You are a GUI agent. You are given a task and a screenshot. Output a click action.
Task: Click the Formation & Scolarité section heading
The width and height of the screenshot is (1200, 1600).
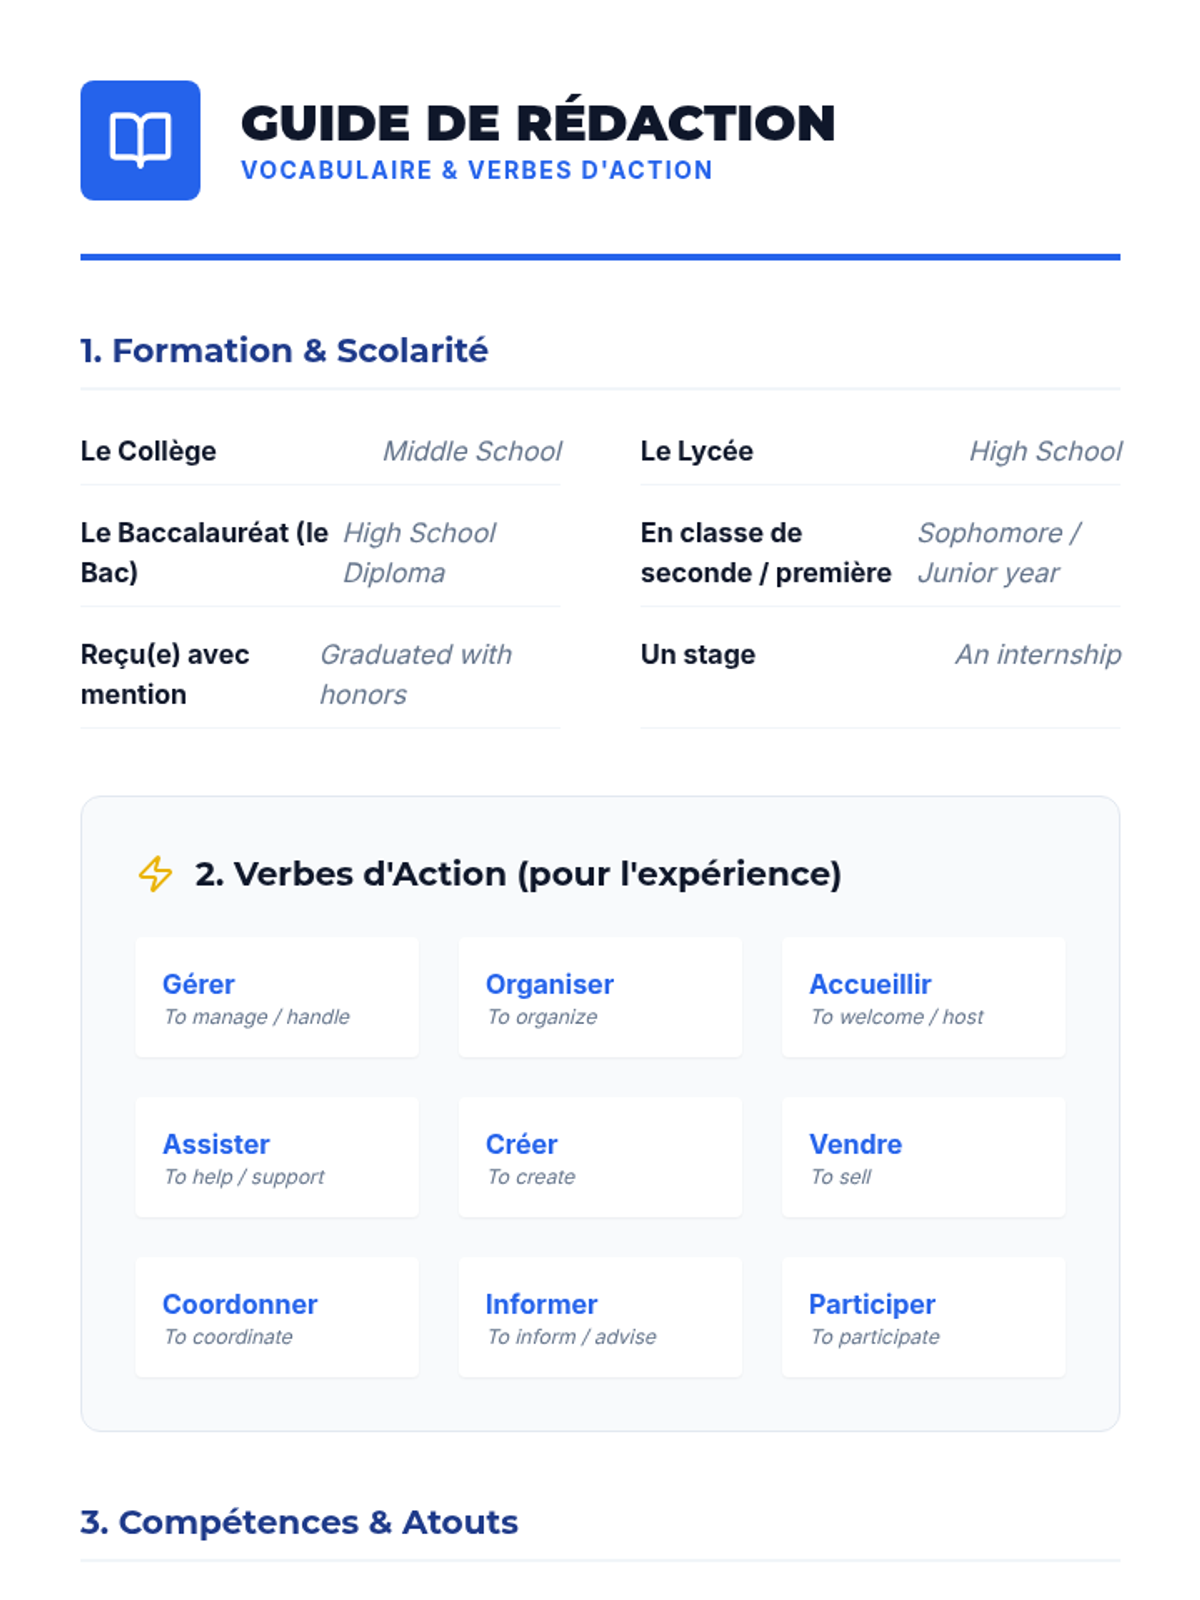(285, 351)
